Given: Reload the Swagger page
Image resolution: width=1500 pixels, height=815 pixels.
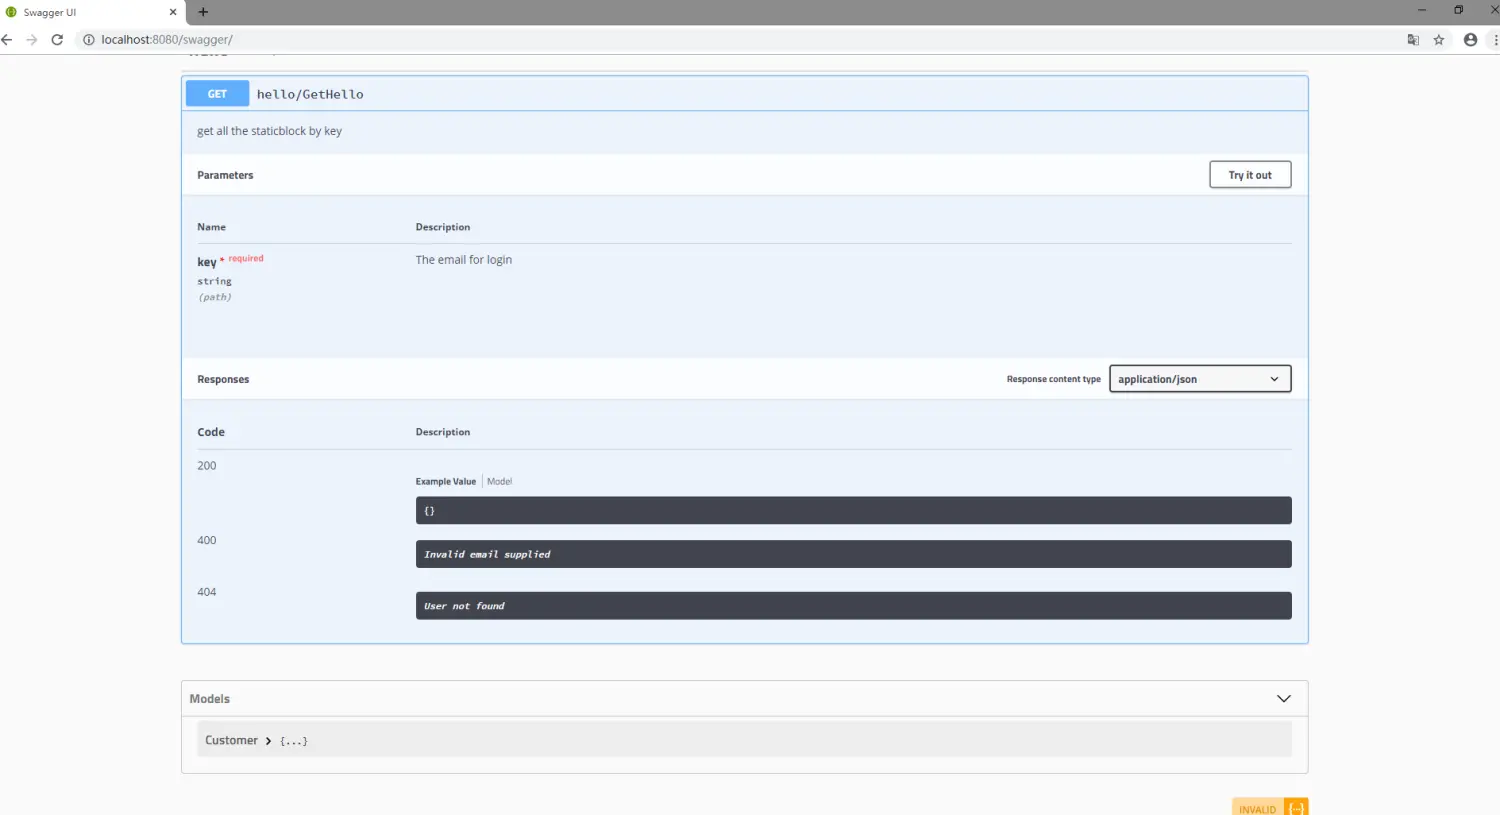Looking at the screenshot, I should tap(57, 40).
